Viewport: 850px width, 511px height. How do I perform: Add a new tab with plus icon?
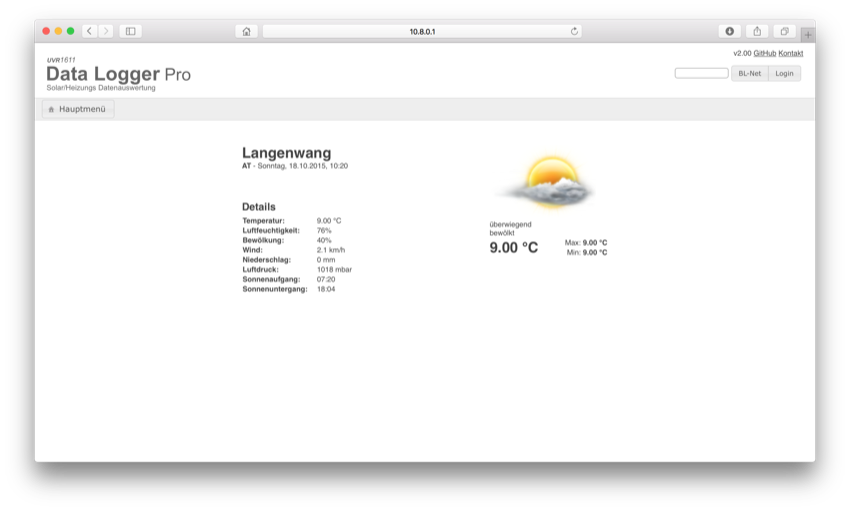tap(808, 35)
